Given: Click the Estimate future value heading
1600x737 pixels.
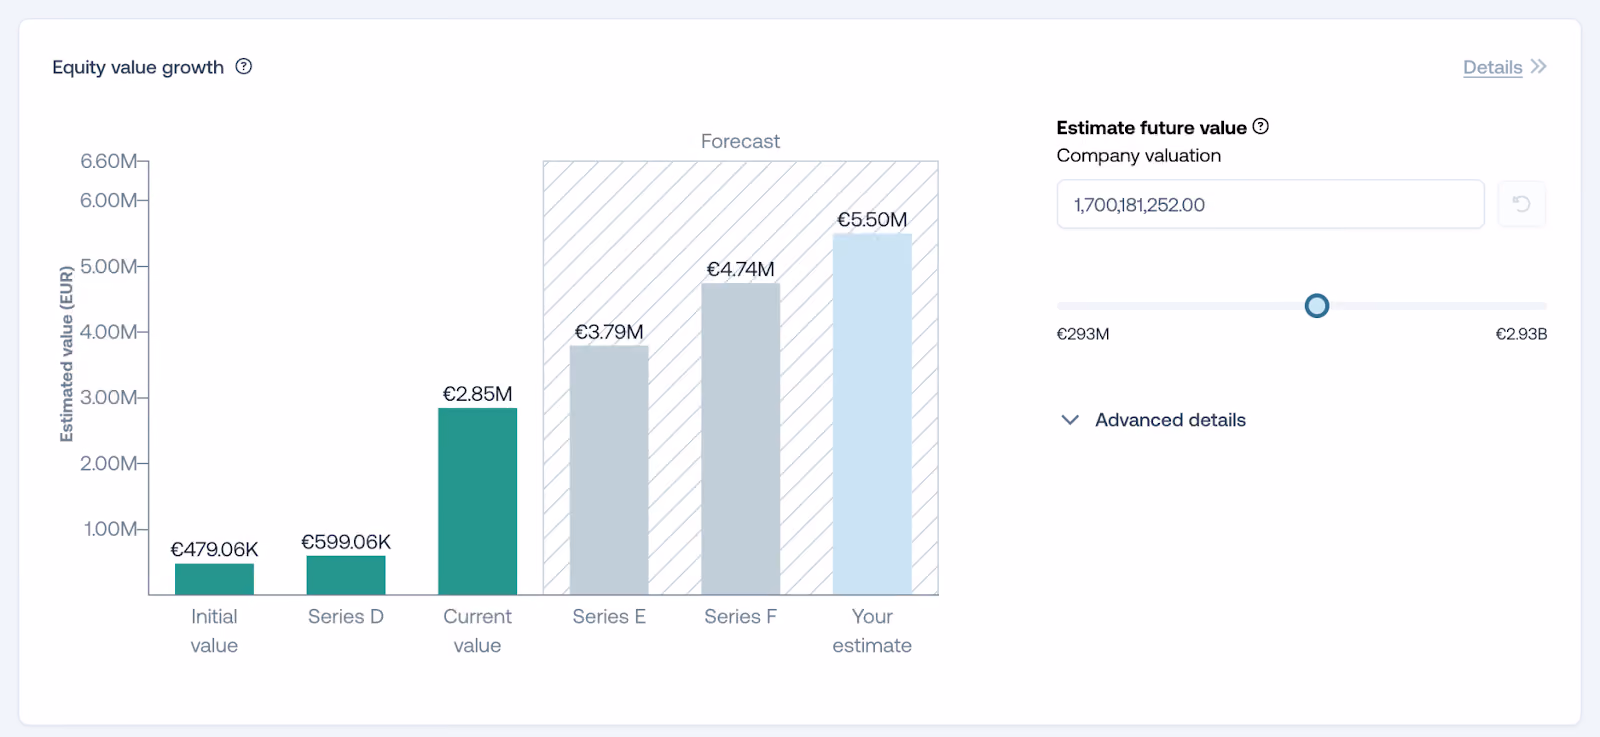Looking at the screenshot, I should pyautogui.click(x=1152, y=128).
